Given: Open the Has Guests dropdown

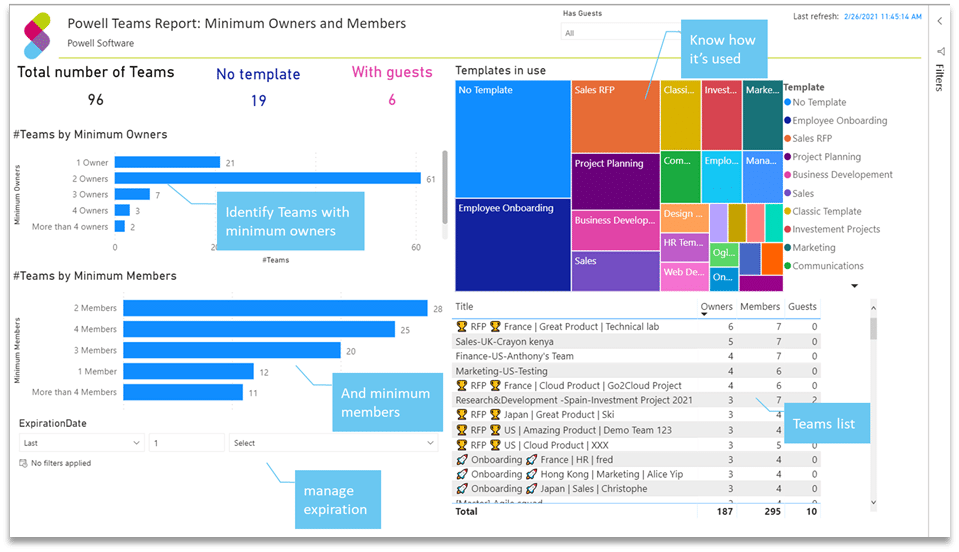Looking at the screenshot, I should [619, 33].
